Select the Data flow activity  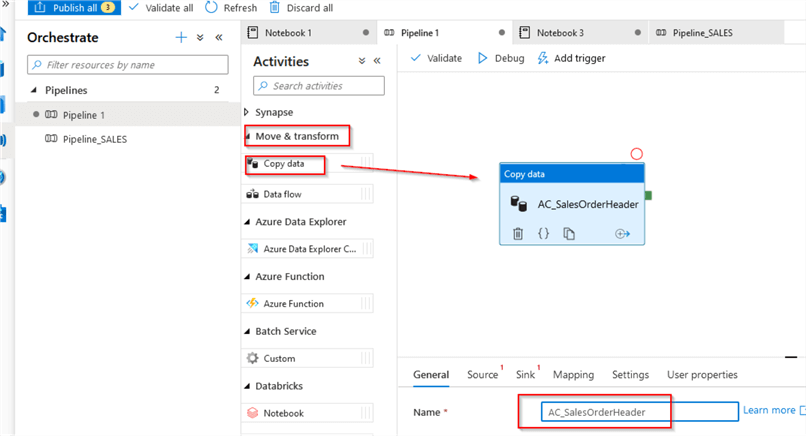click(x=307, y=194)
